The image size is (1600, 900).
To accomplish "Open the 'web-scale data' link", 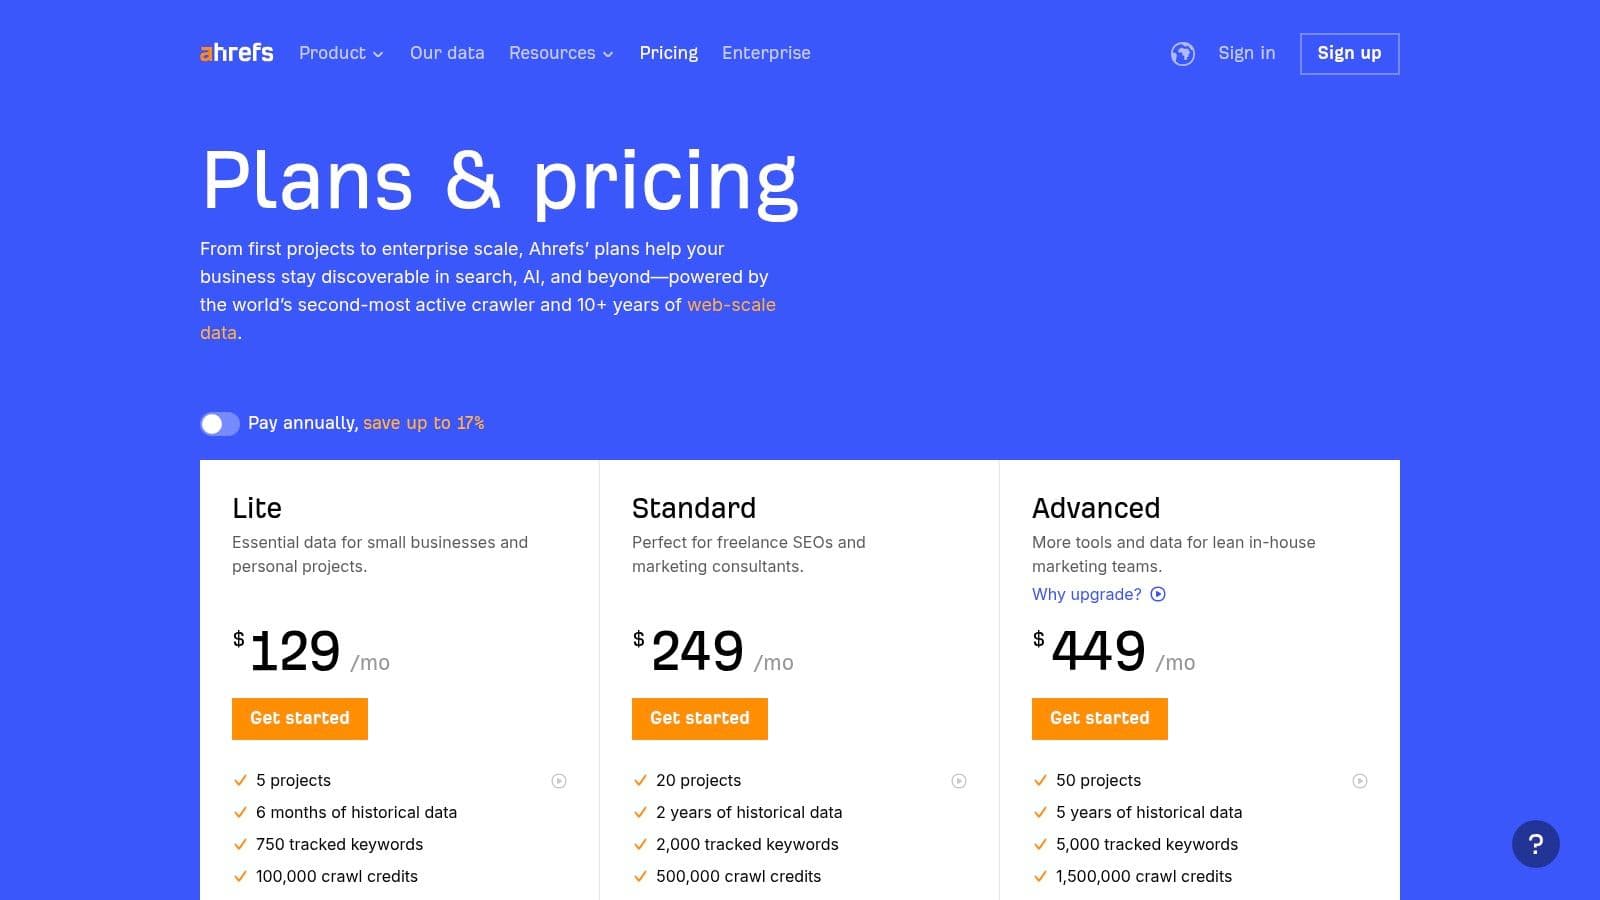I will (730, 305).
